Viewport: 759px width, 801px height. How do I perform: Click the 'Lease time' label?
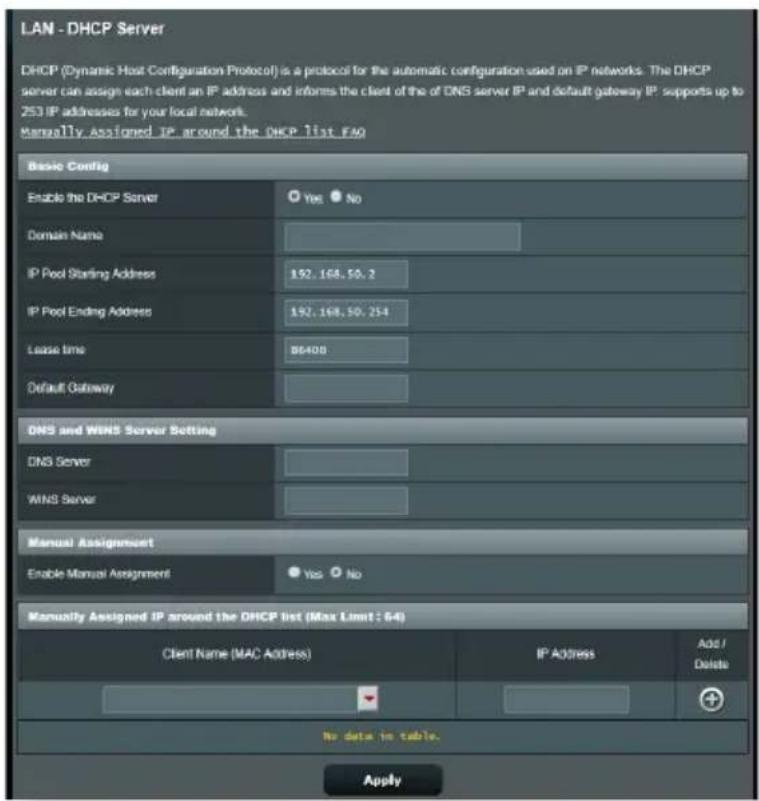56,350
